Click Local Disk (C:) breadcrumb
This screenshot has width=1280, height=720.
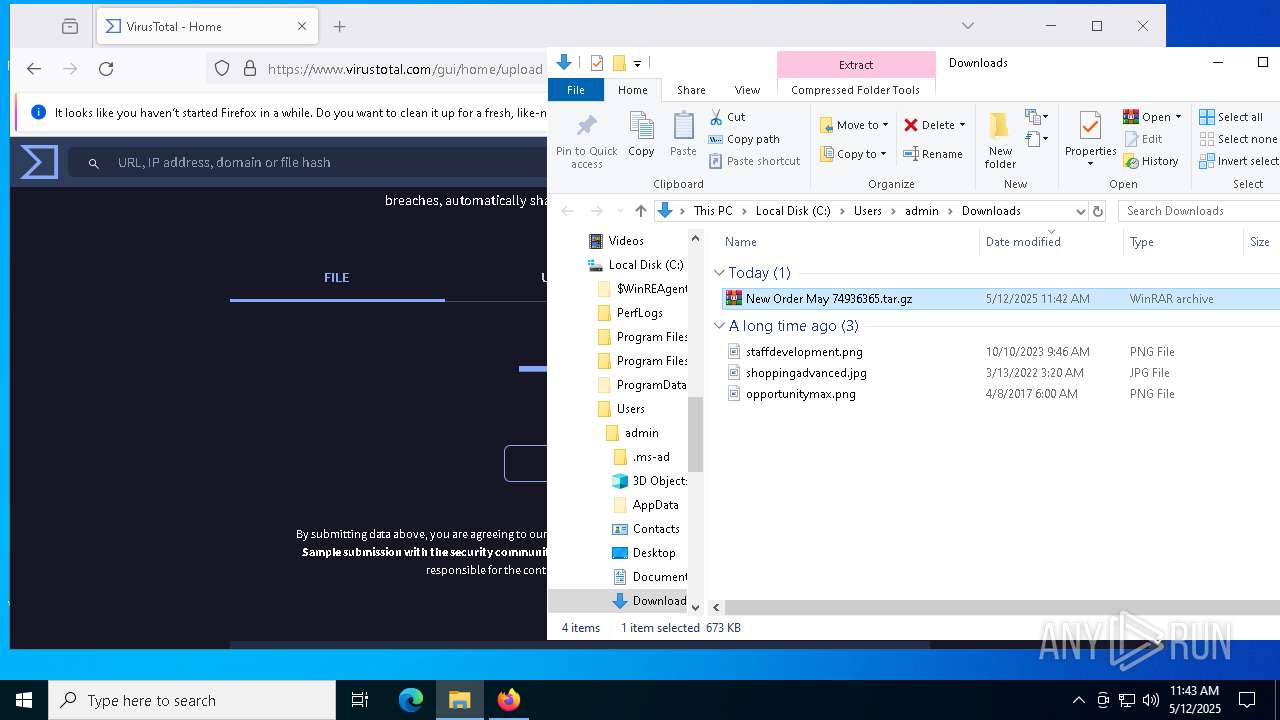[793, 211]
